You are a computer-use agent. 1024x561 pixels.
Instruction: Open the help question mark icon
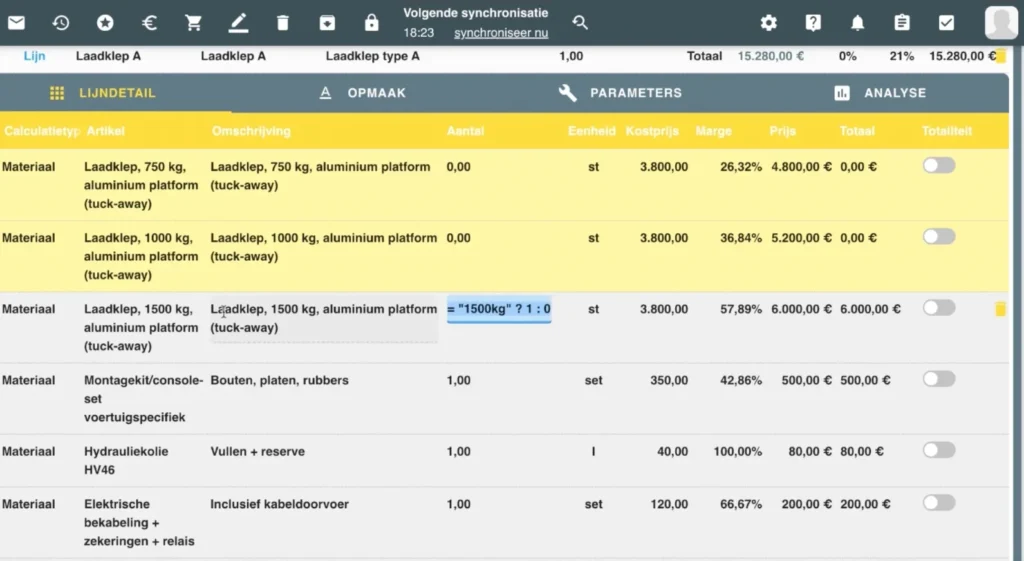[x=813, y=23]
